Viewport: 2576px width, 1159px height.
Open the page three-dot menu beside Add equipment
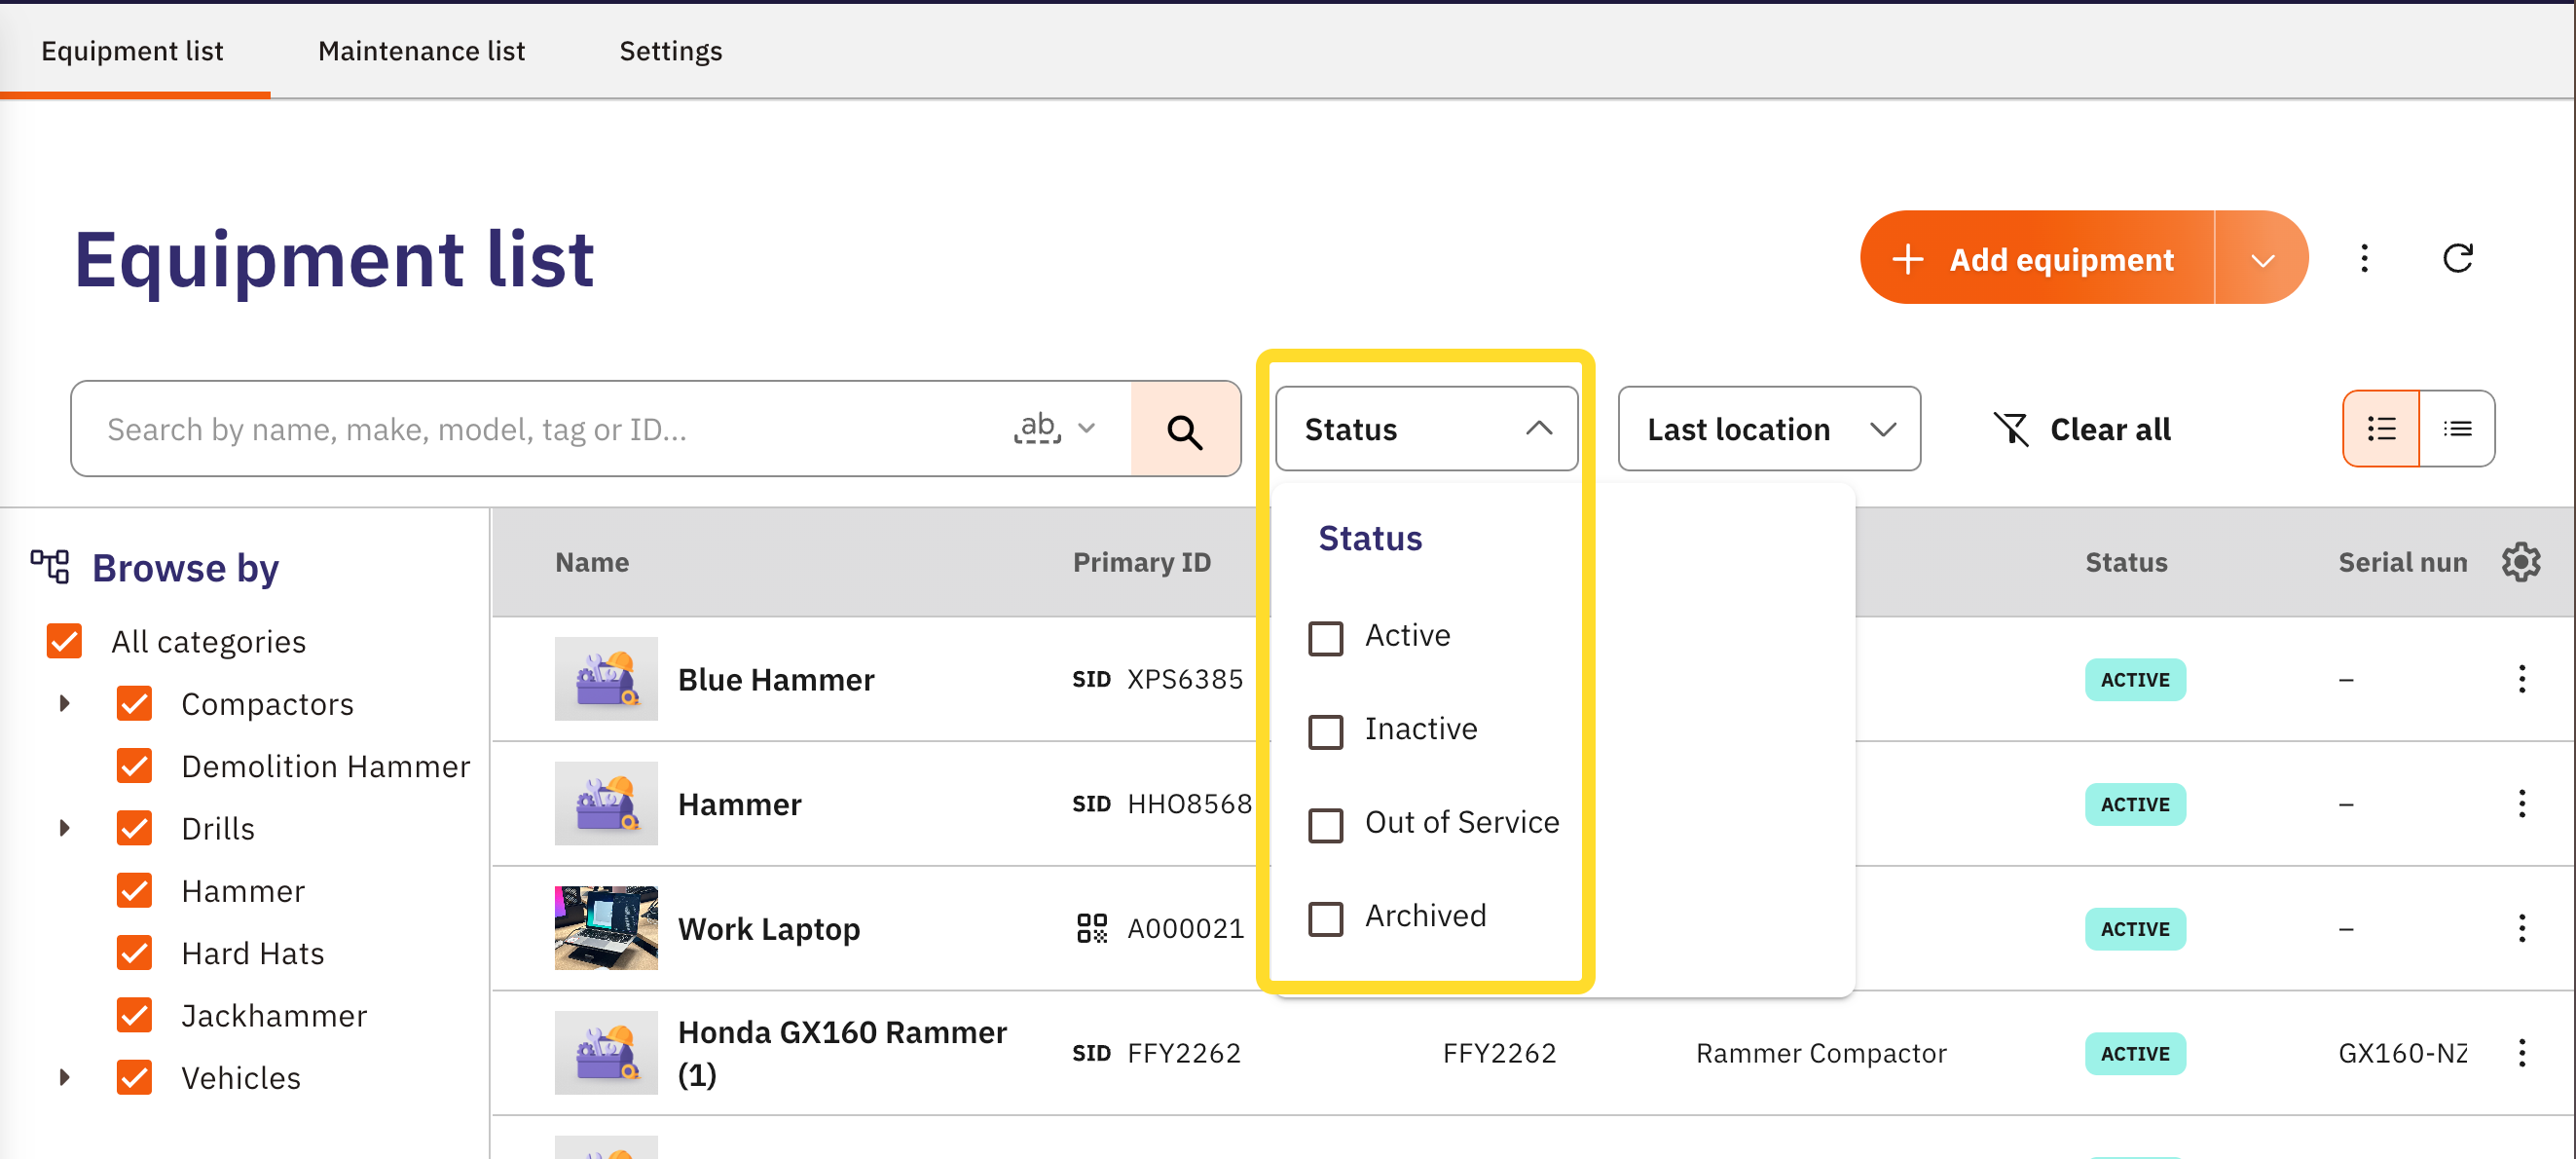pos(2364,258)
